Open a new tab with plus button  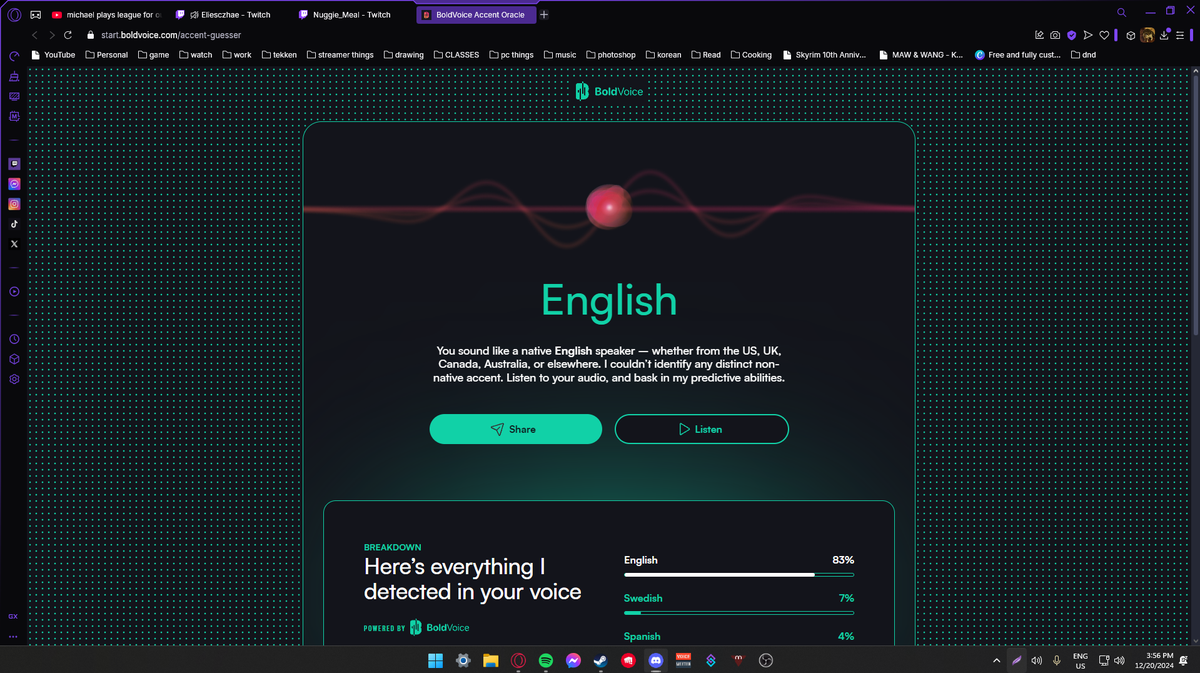(x=544, y=15)
